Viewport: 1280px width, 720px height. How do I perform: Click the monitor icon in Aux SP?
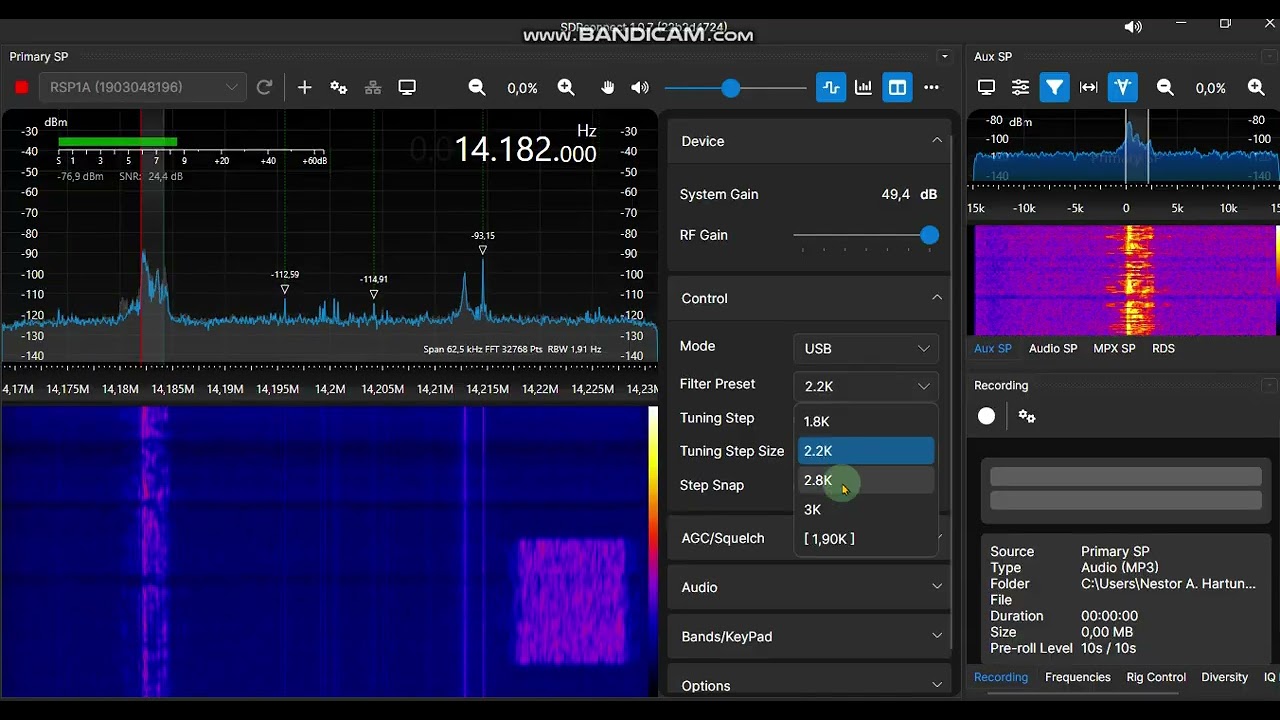coord(986,88)
